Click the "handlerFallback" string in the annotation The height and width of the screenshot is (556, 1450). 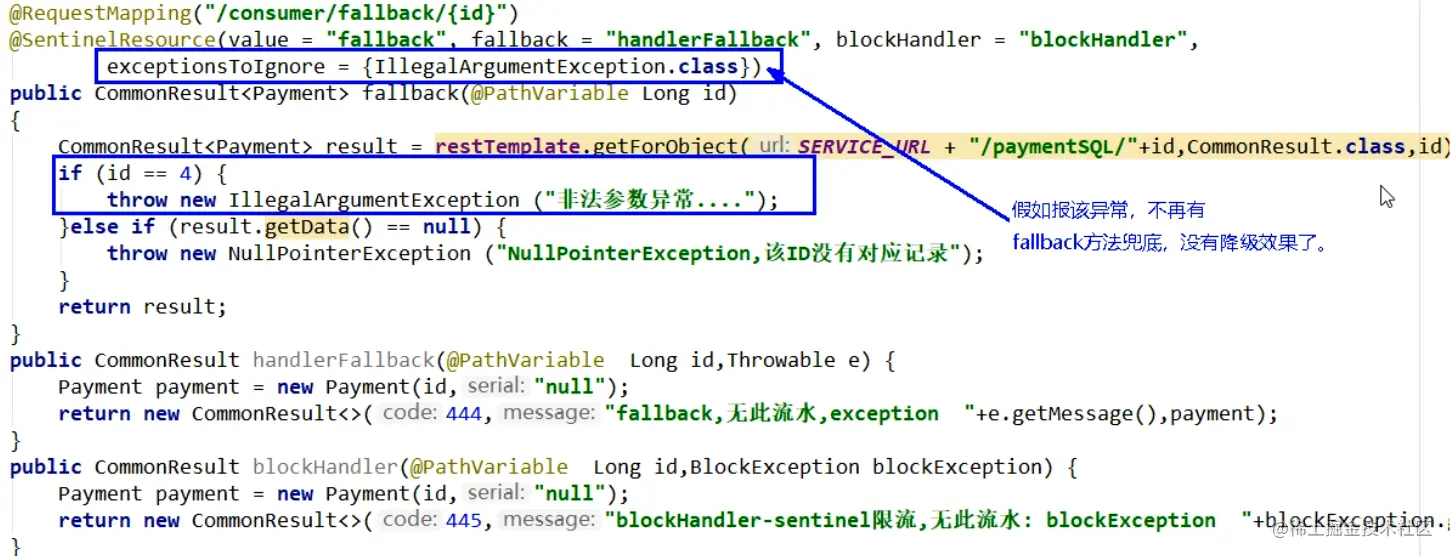pyautogui.click(x=708, y=40)
